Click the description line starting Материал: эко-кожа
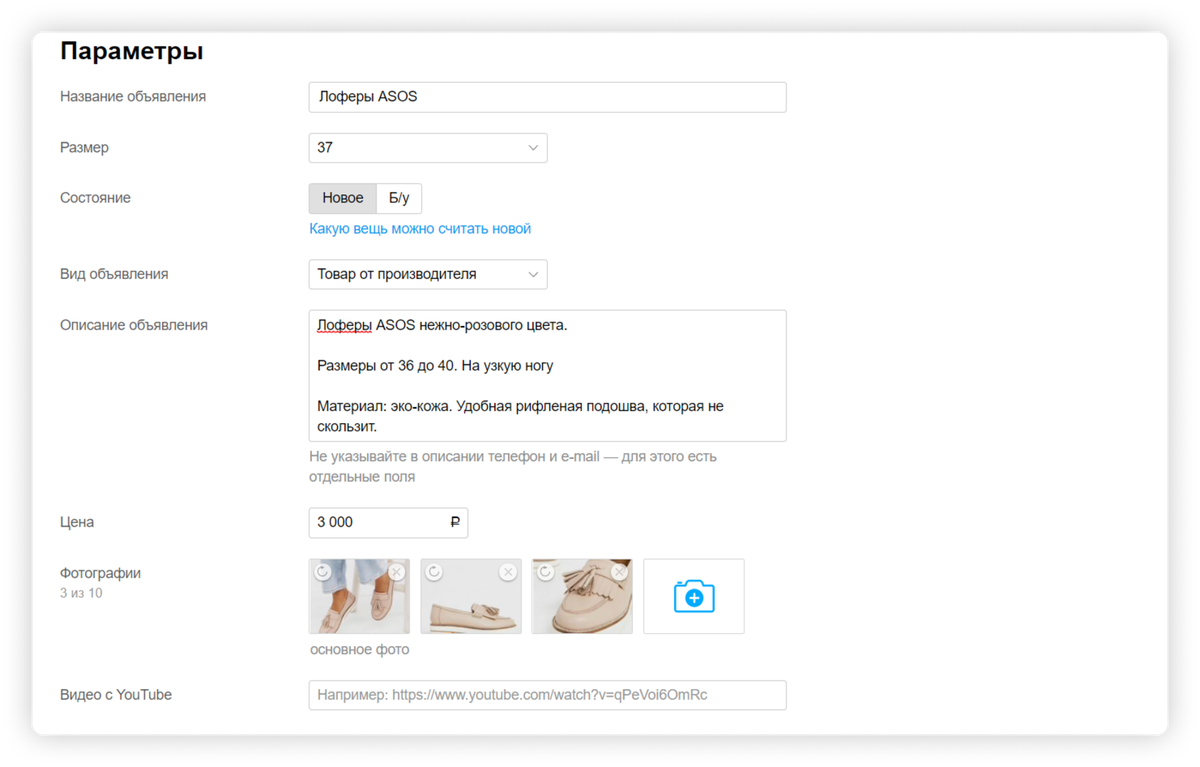Screen dimensions: 1200x767 coord(520,416)
